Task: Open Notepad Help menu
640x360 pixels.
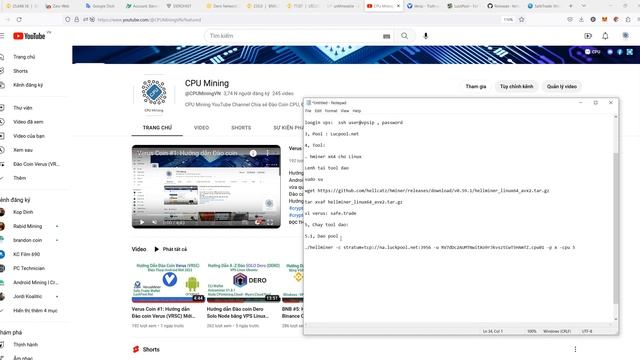Action: [357, 111]
